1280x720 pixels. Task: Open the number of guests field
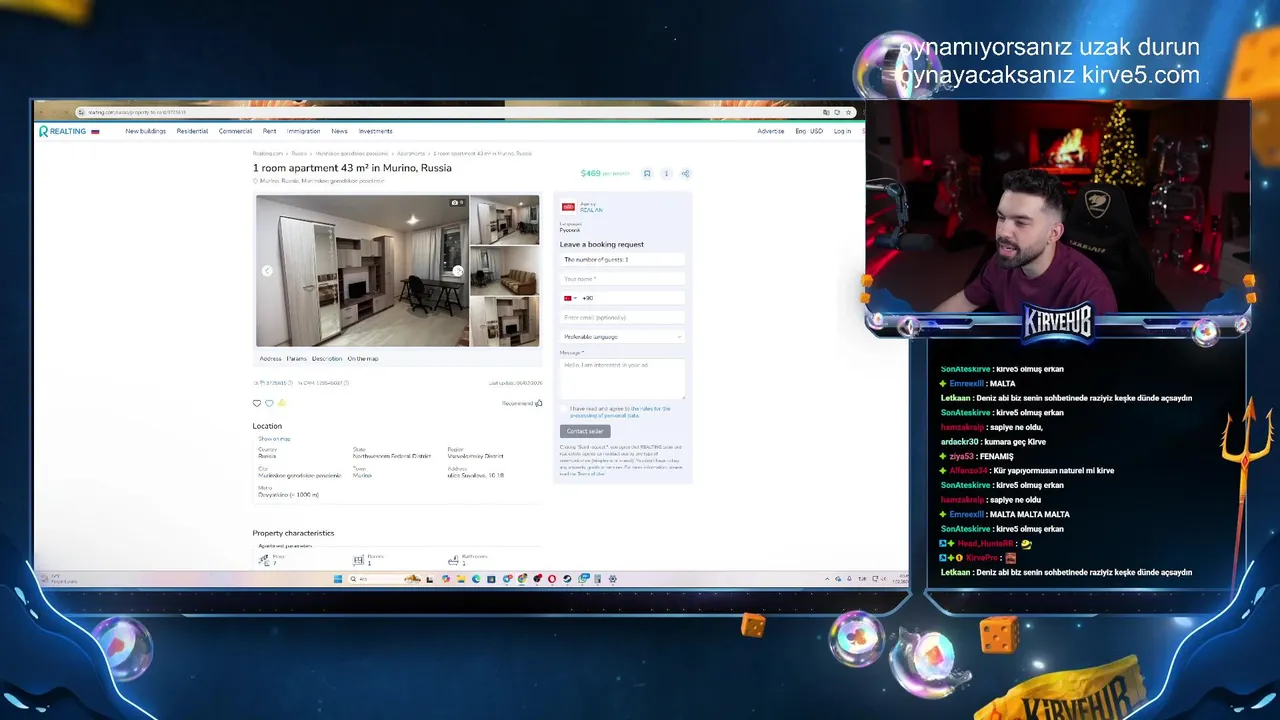[x=622, y=259]
